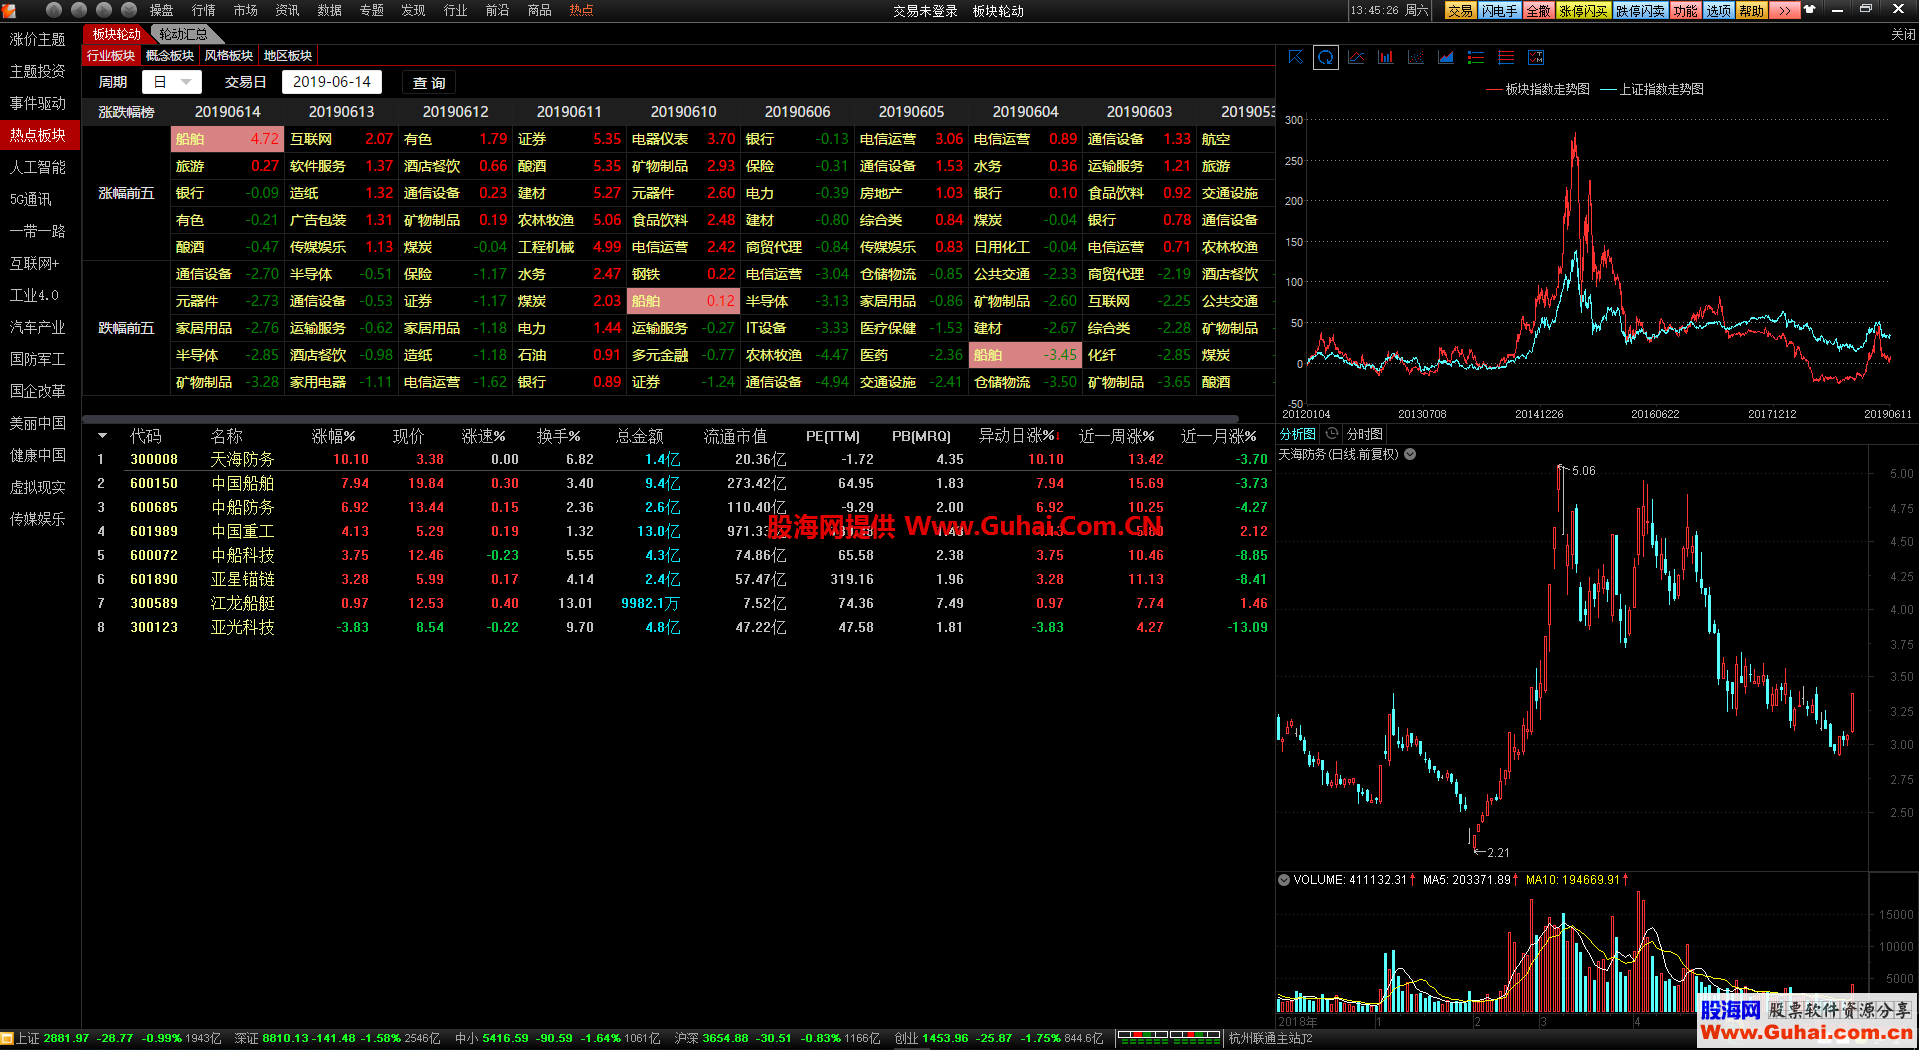The image size is (1919, 1050).
Task: Open the 热点 menu
Action: coord(581,10)
